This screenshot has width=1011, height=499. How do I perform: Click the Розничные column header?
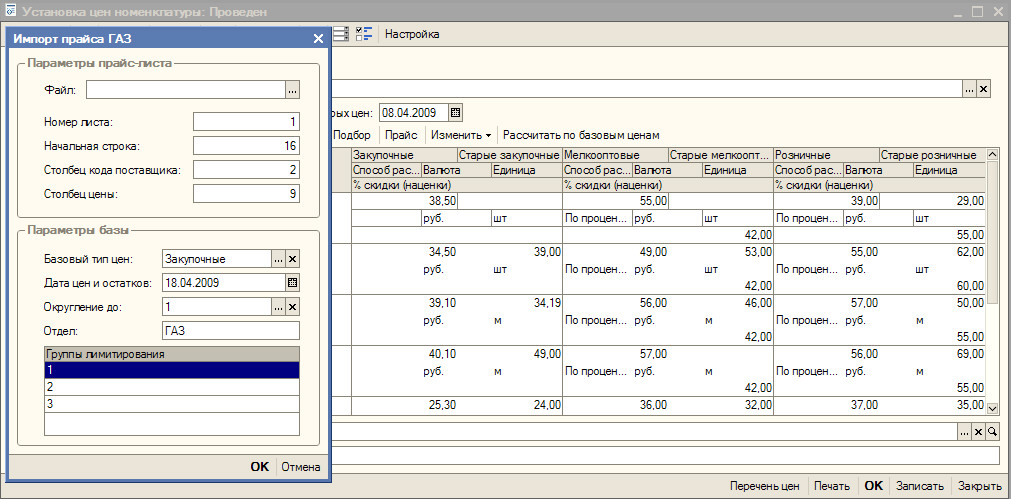[x=826, y=155]
